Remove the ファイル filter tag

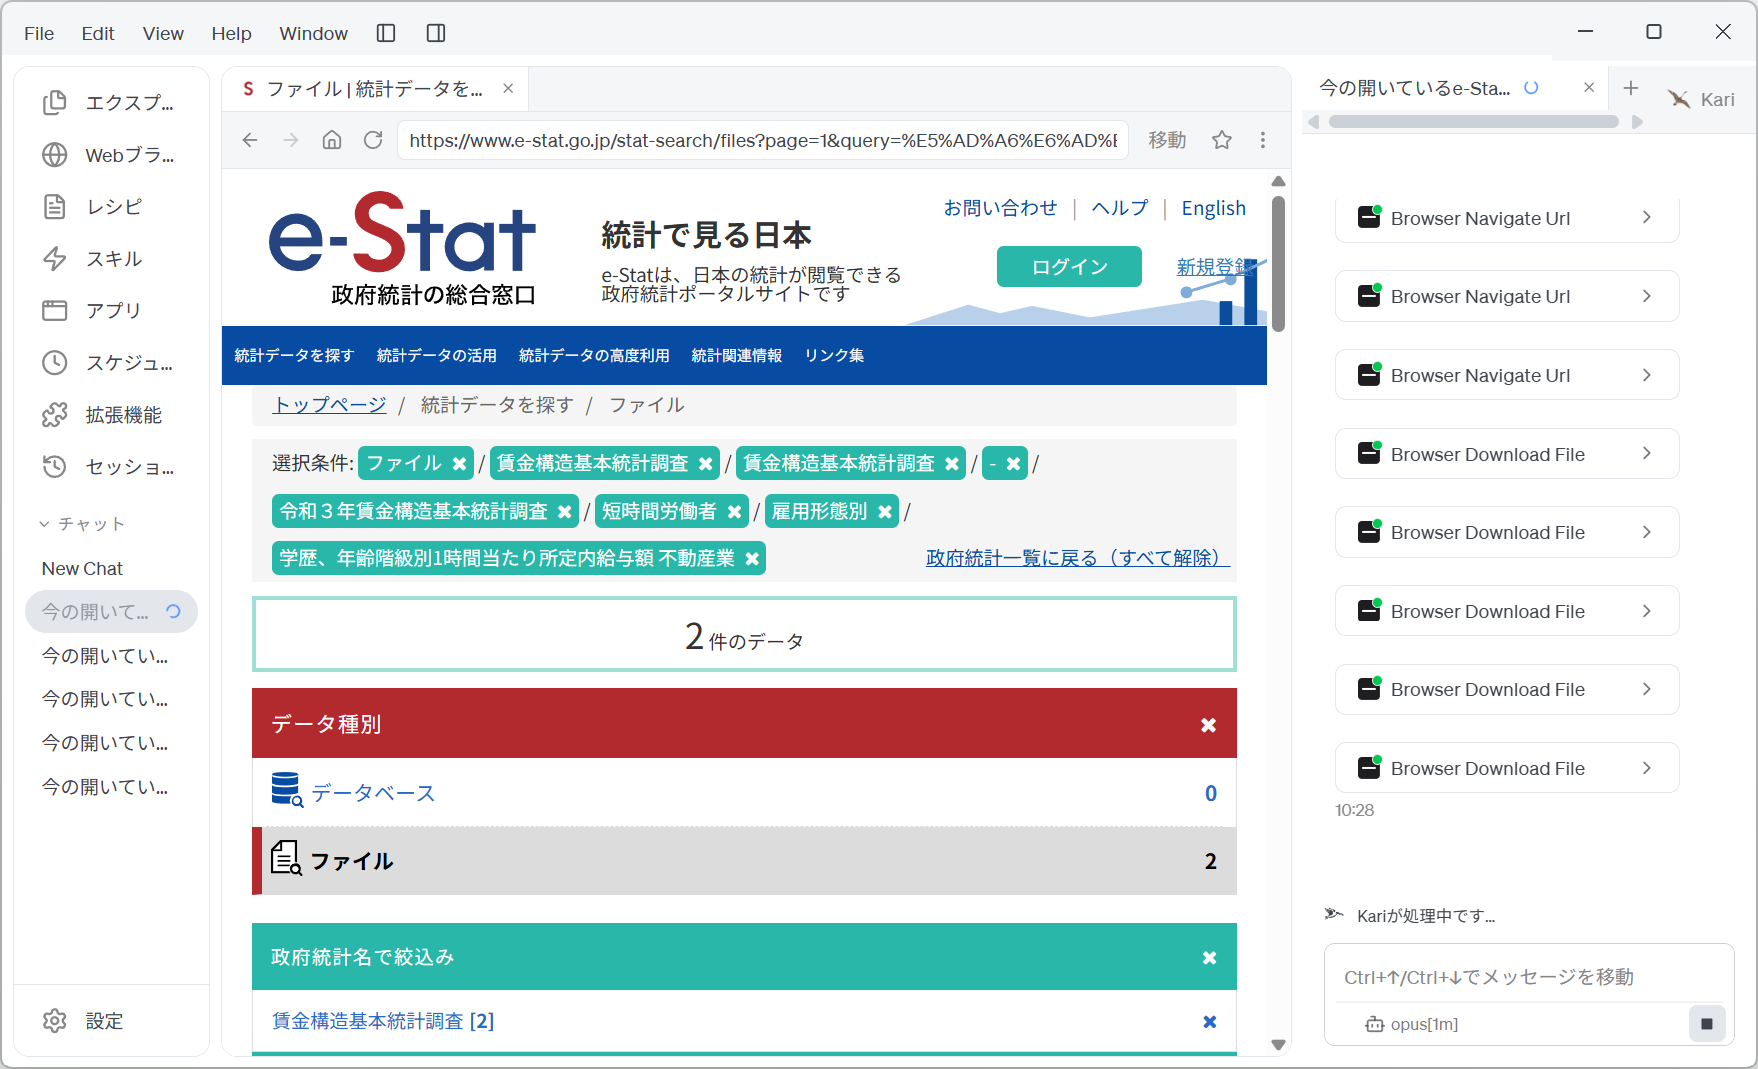pos(459,463)
